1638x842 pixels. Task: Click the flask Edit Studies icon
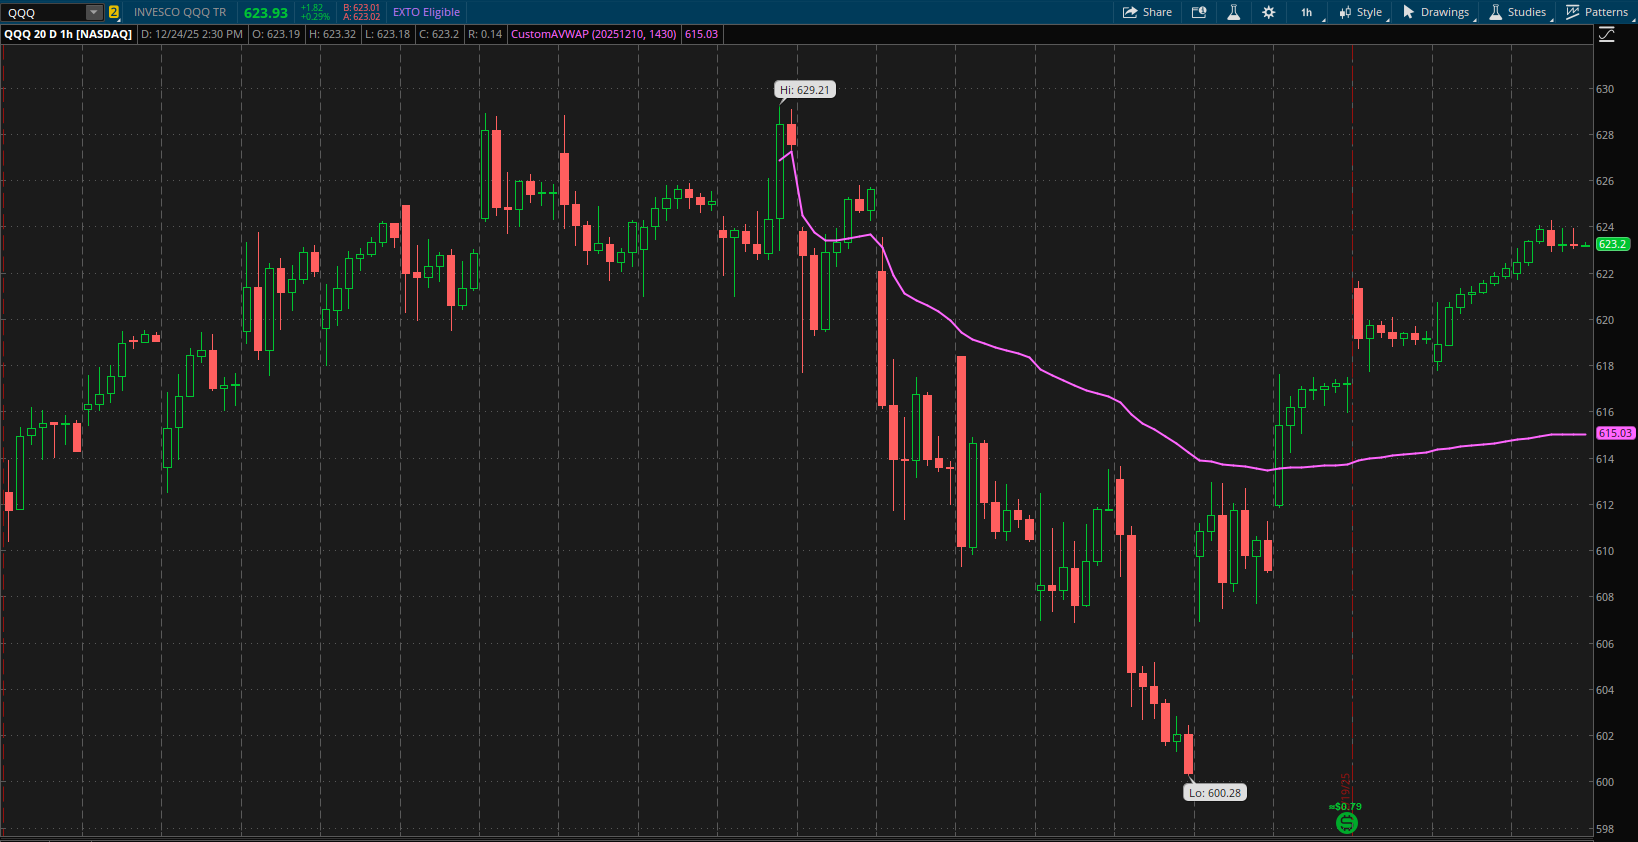point(1234,12)
